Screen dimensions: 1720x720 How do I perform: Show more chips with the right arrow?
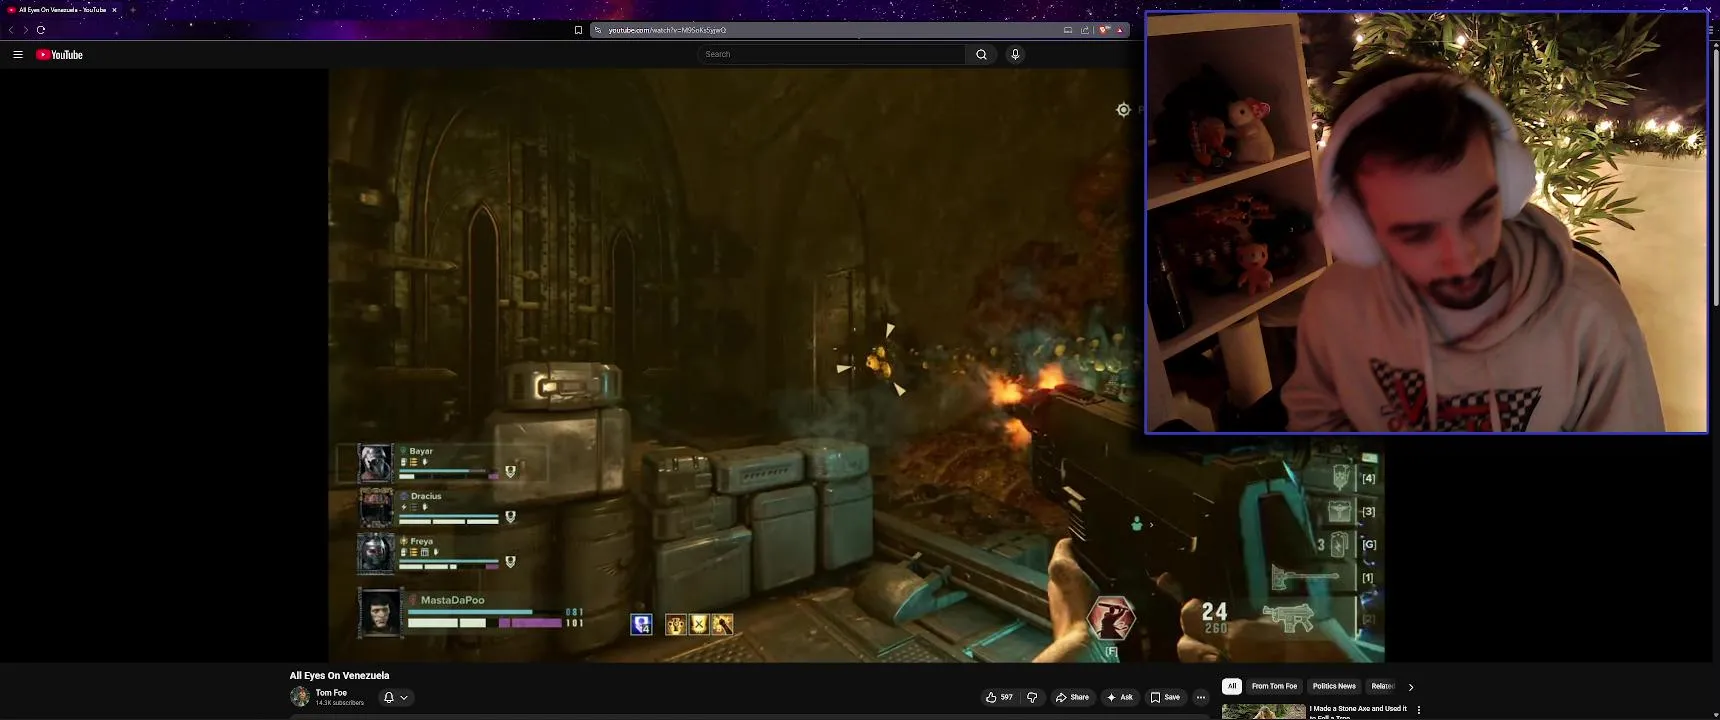tap(1411, 687)
